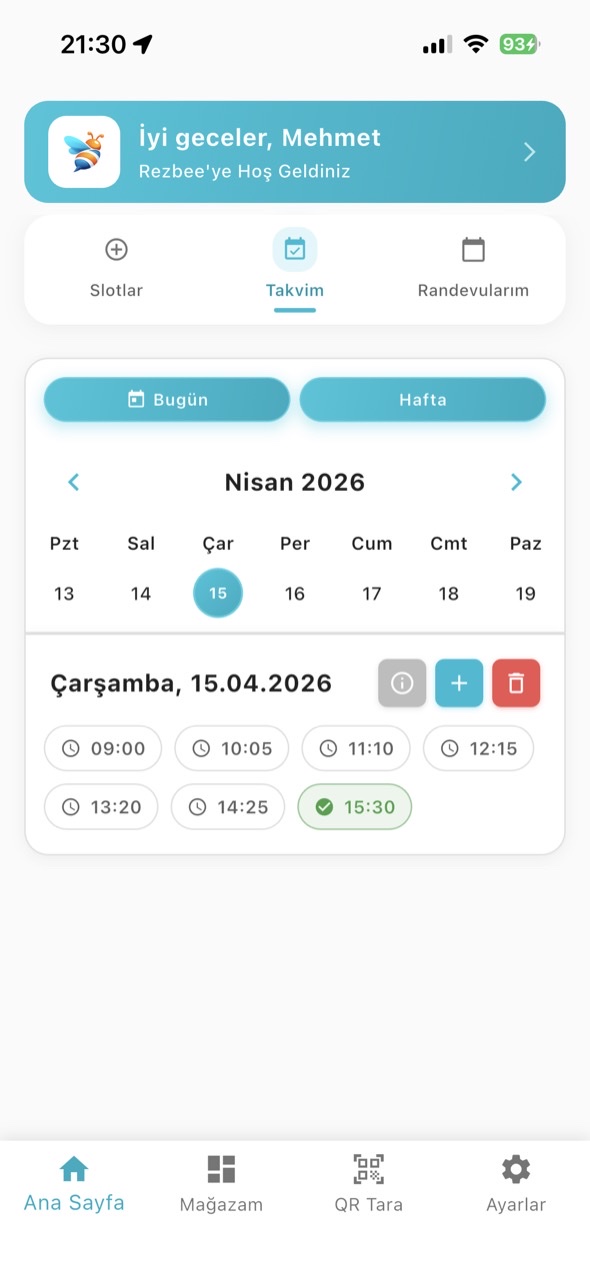Open Randevularım via the calendar icon
This screenshot has height=1279, width=590.
pyautogui.click(x=473, y=248)
